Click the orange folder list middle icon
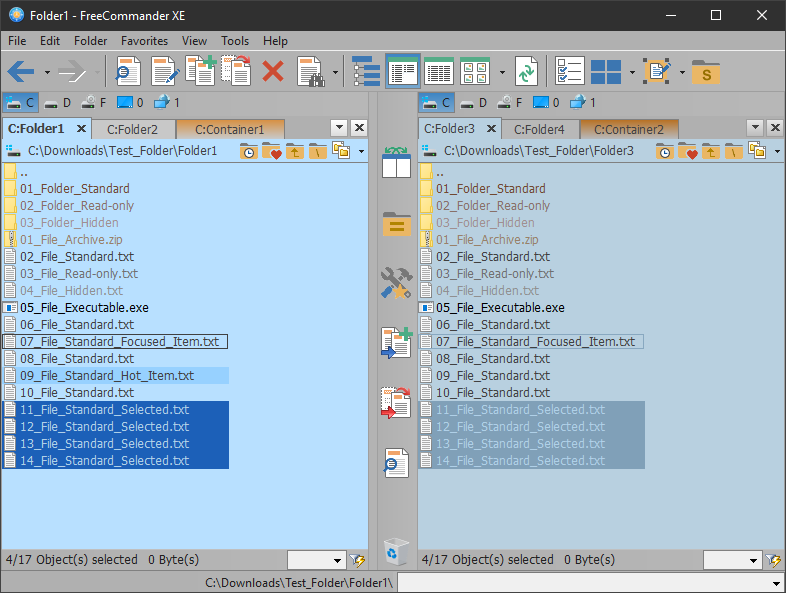The height and width of the screenshot is (593, 786). (x=397, y=224)
